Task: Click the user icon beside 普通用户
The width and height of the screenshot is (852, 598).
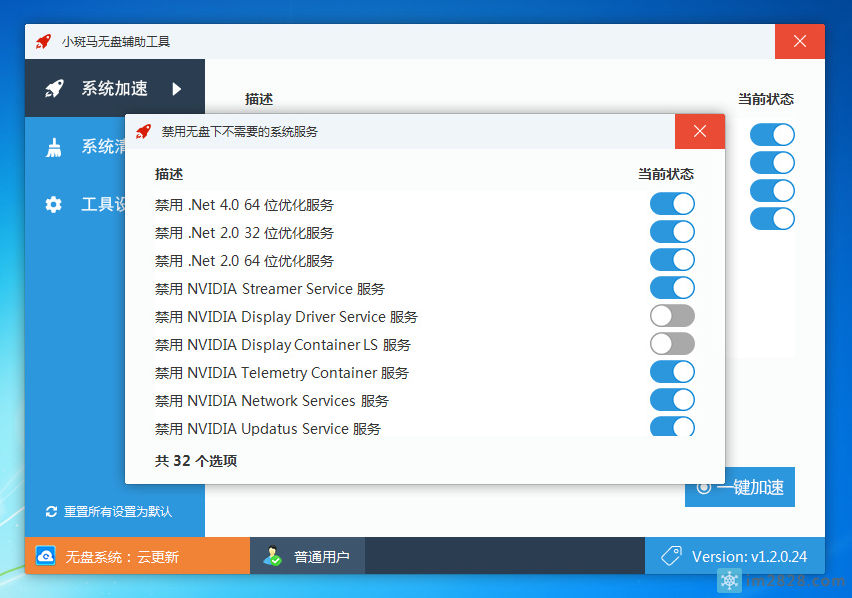Action: [272, 555]
